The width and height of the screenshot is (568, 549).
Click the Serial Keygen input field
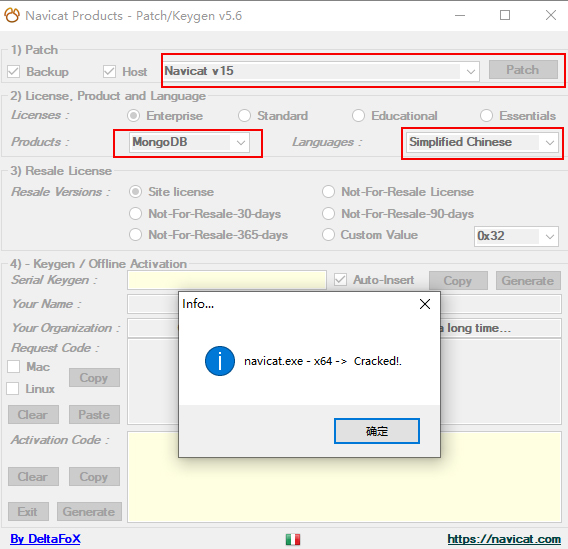click(227, 280)
